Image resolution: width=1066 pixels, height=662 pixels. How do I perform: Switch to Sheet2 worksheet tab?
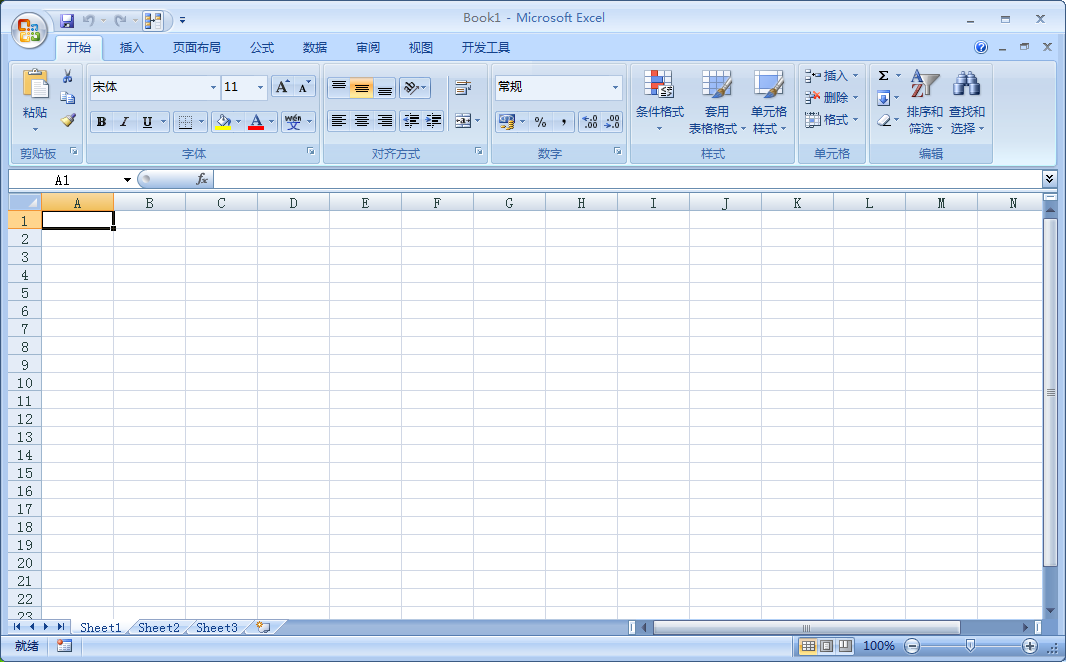(158, 627)
